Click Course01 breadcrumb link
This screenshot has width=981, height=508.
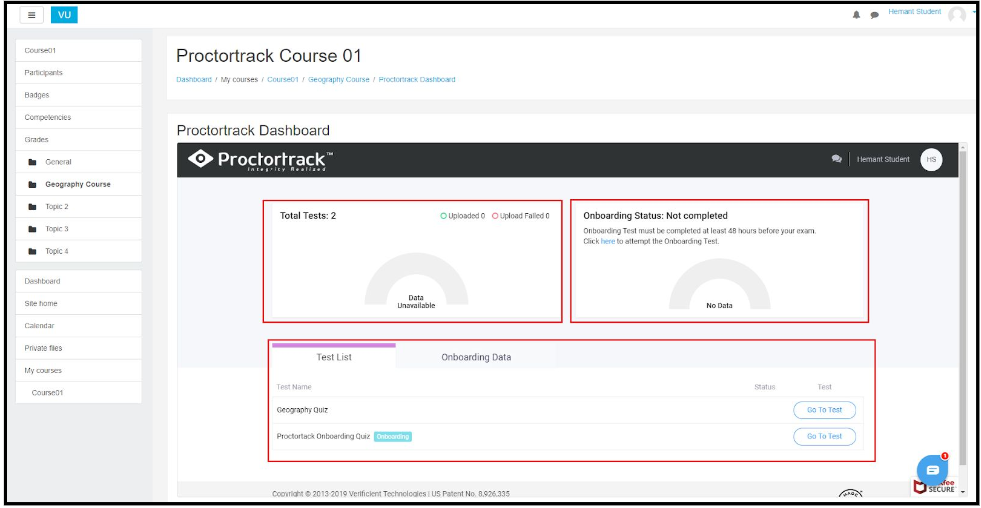pyautogui.click(x=283, y=79)
